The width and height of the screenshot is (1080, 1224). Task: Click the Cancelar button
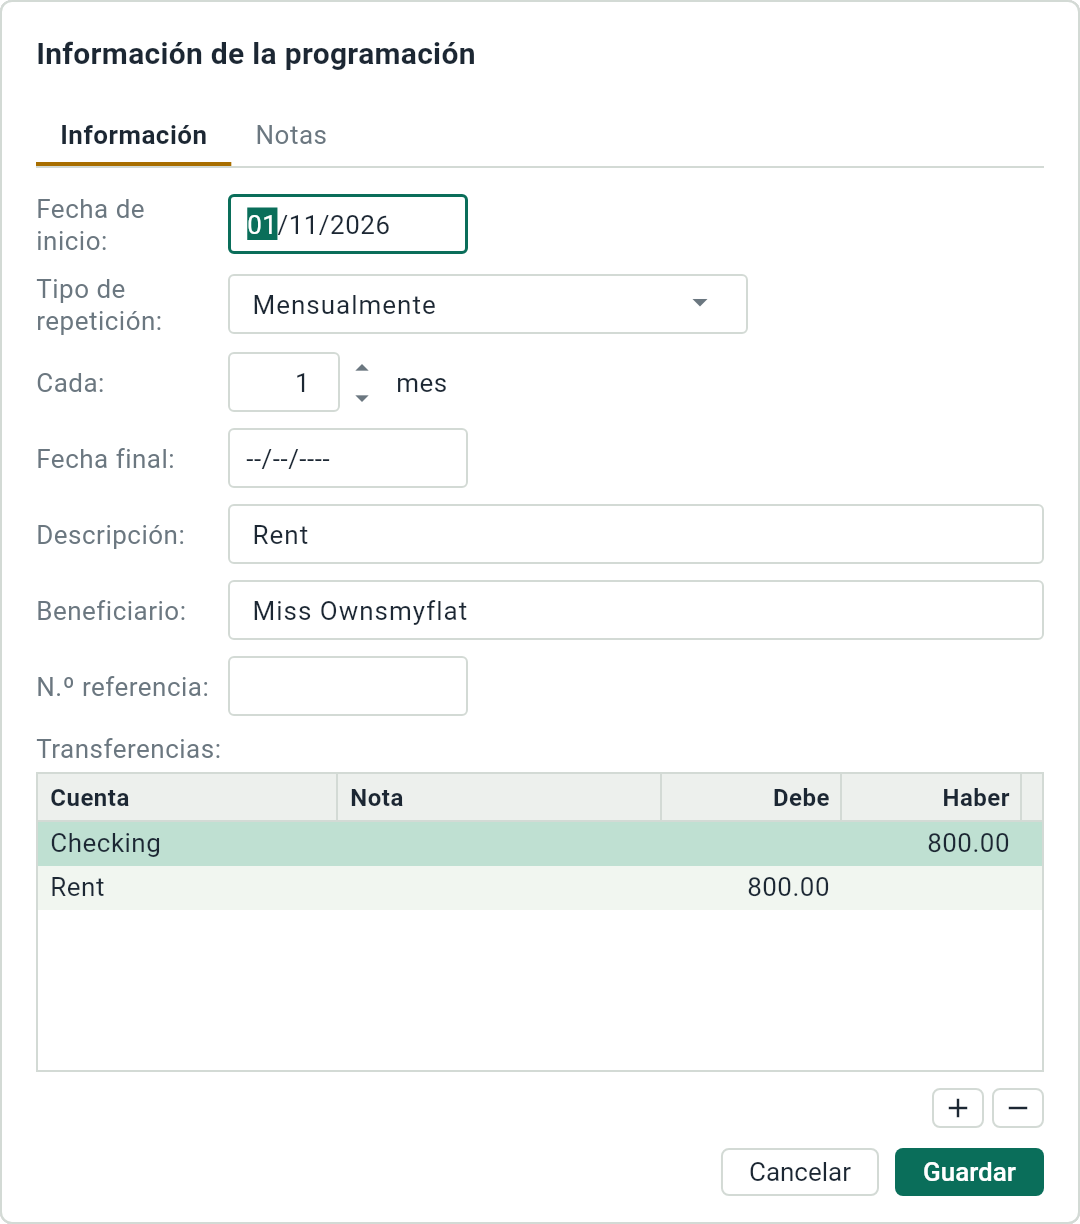tap(800, 1172)
